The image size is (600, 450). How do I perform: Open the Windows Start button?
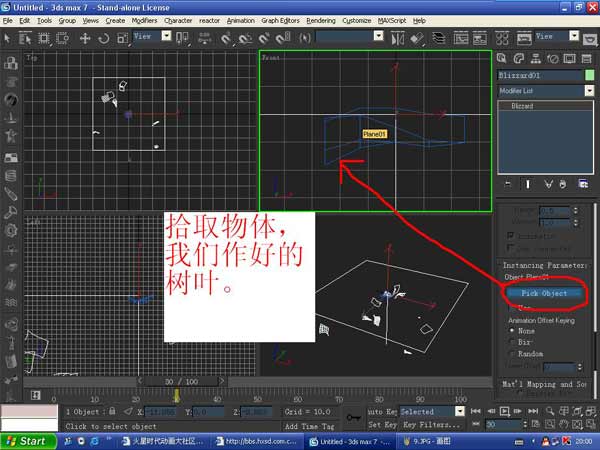27,441
